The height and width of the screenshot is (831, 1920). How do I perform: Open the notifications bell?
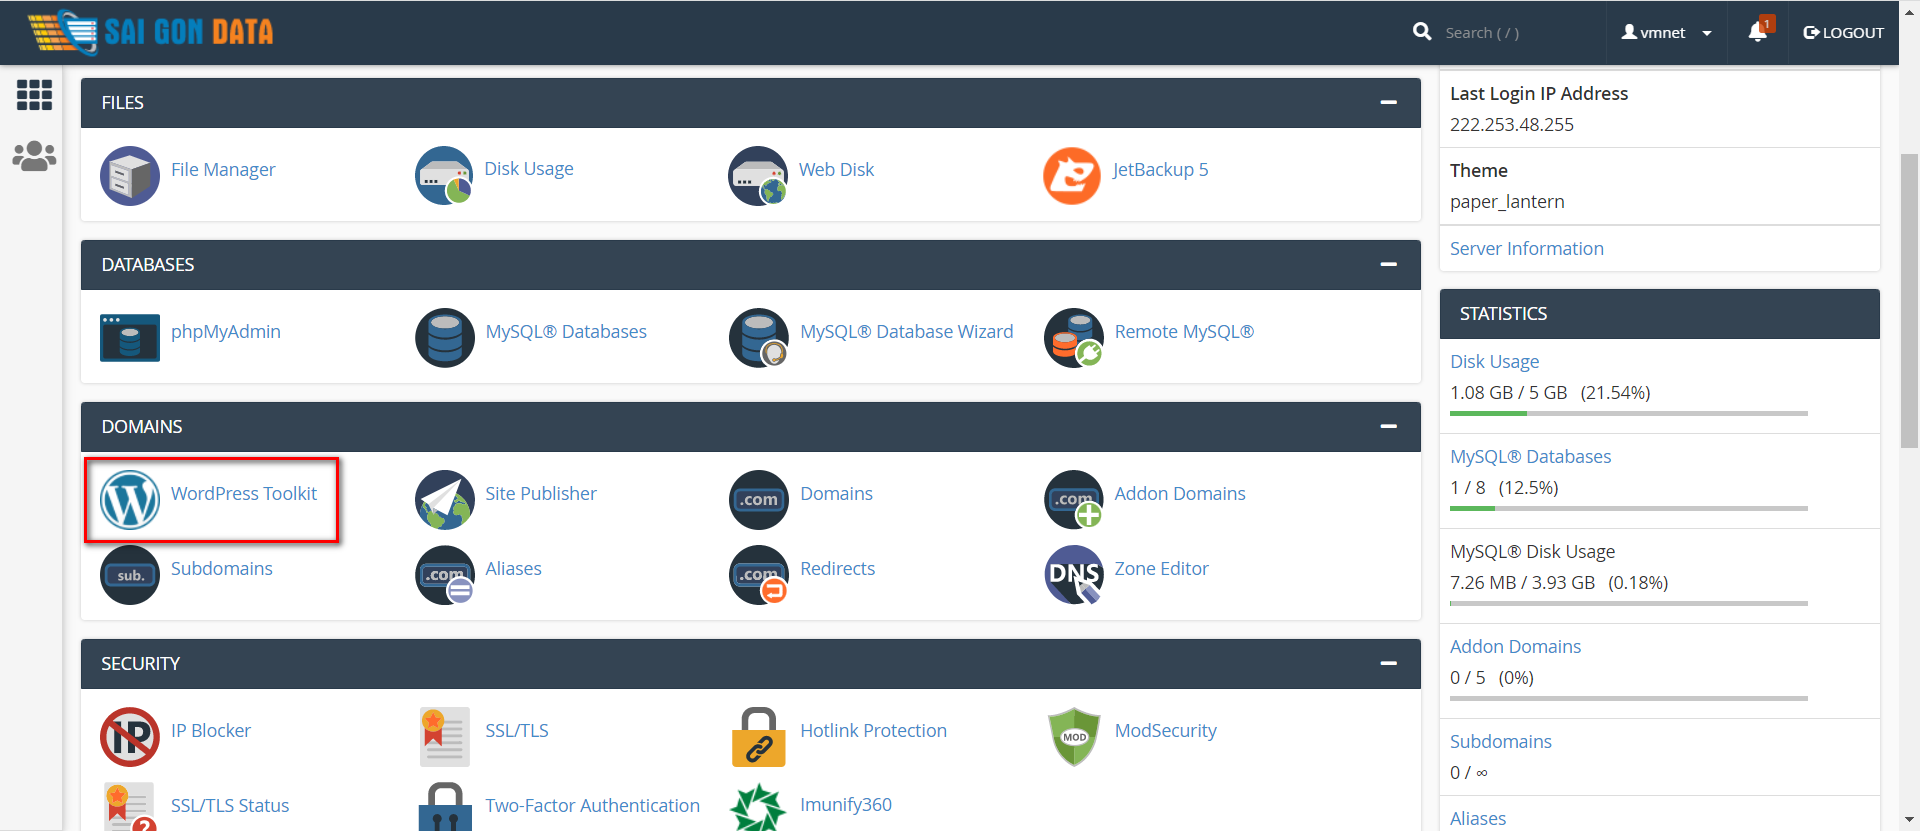pos(1757,32)
